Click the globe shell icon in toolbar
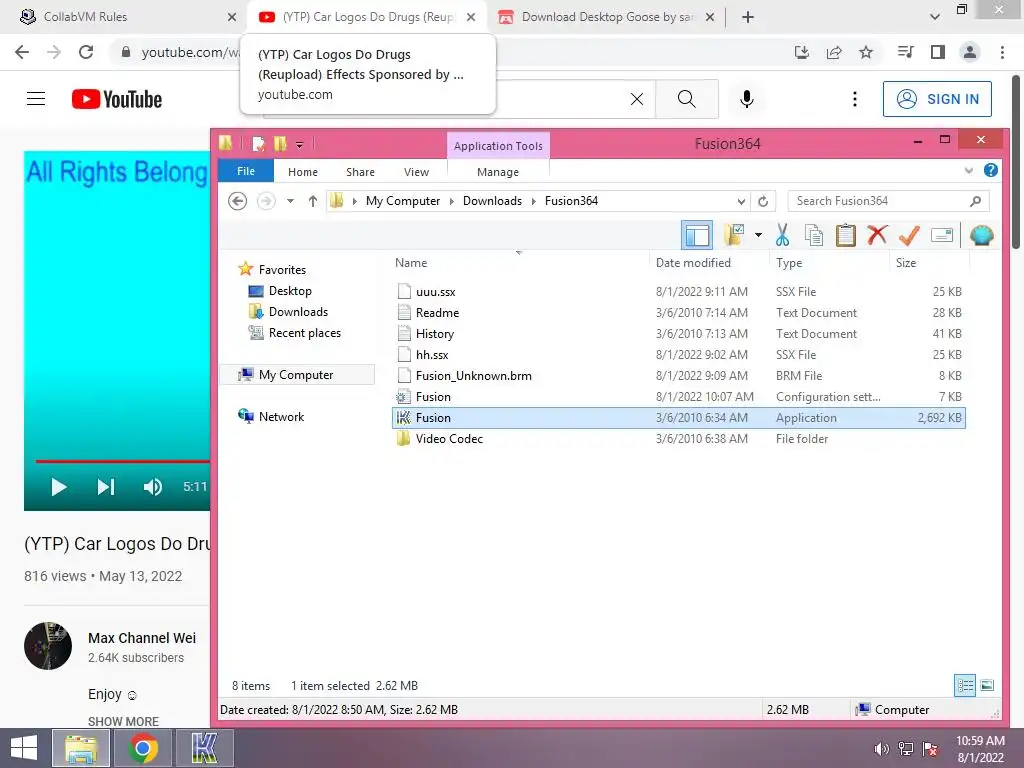1024x768 pixels. click(982, 235)
